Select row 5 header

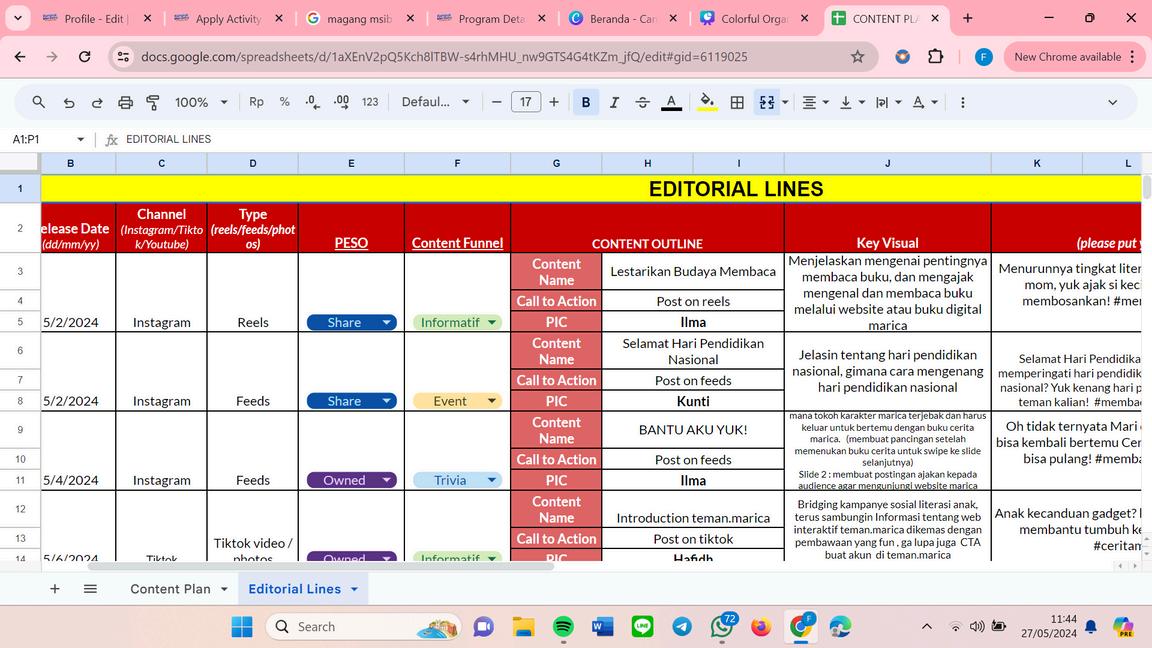pyautogui.click(x=20, y=322)
